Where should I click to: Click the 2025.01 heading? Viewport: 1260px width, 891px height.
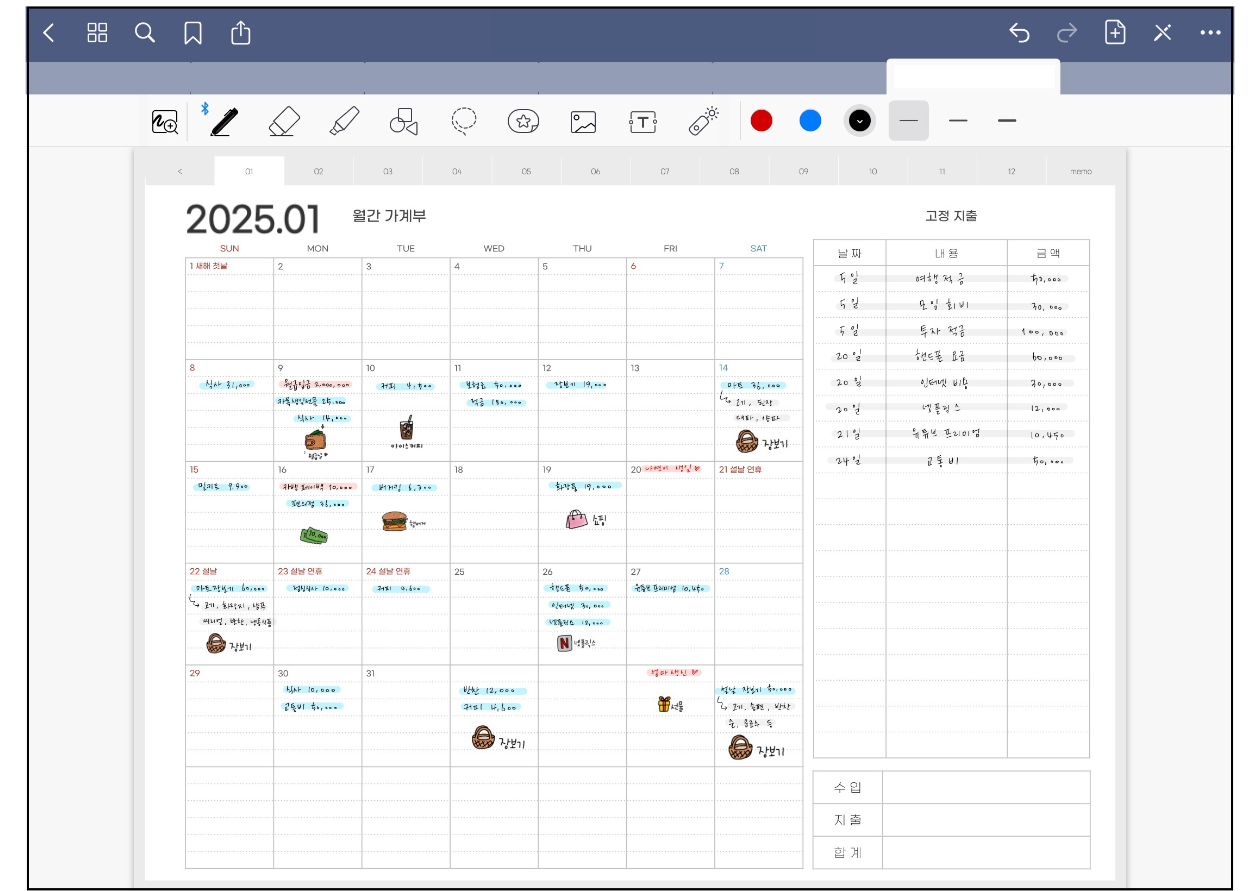pos(253,219)
